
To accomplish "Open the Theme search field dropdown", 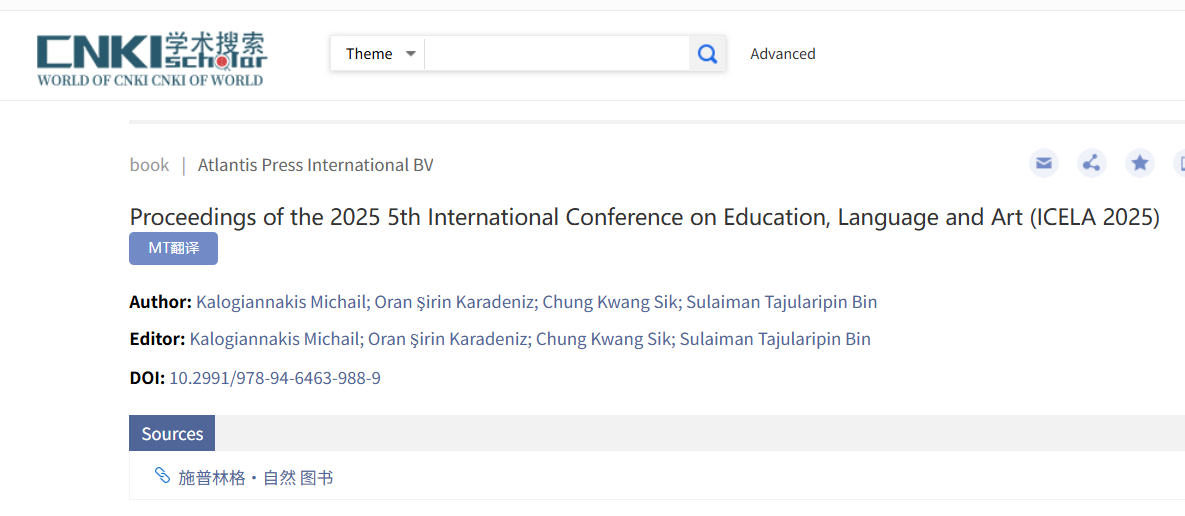I will coord(380,54).
